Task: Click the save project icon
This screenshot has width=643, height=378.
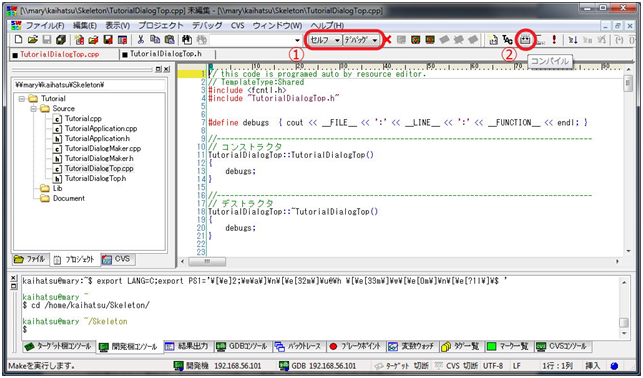Action: [108, 40]
